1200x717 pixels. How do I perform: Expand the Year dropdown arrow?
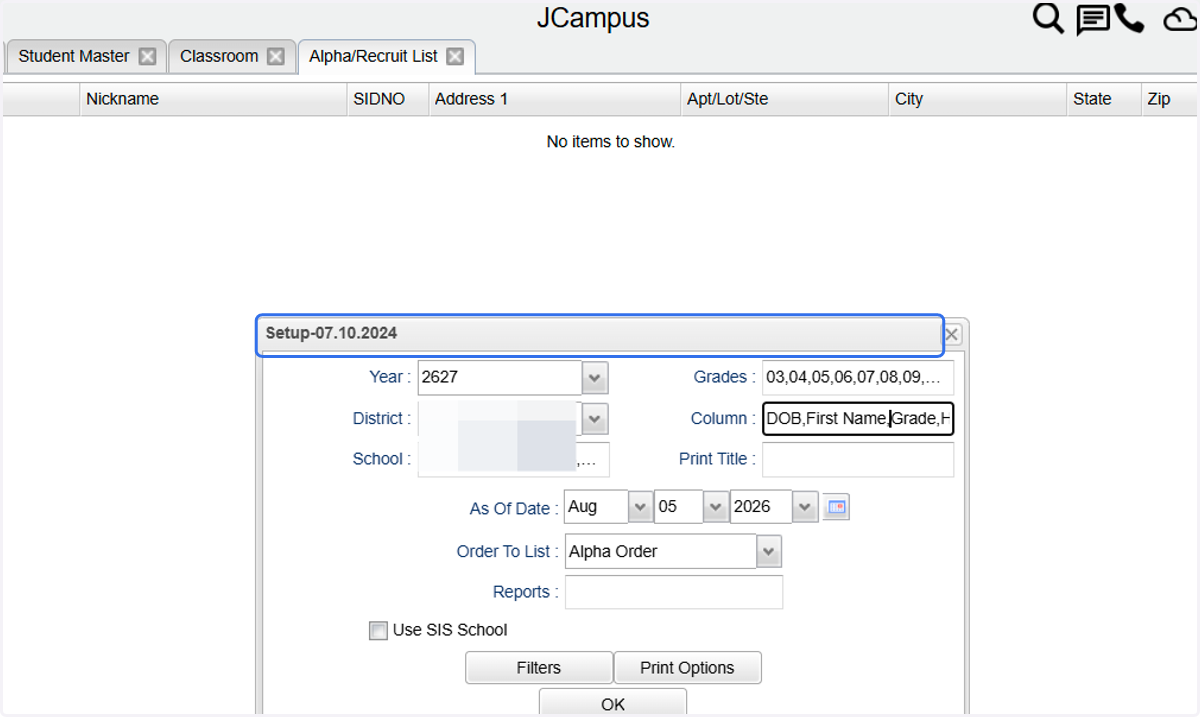coord(595,378)
